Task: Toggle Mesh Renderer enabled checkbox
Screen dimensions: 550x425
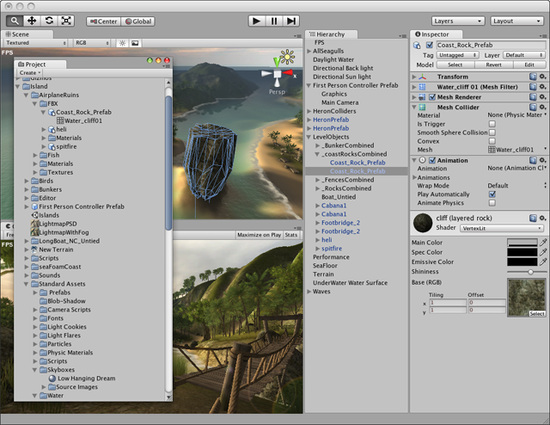Action: [432, 97]
